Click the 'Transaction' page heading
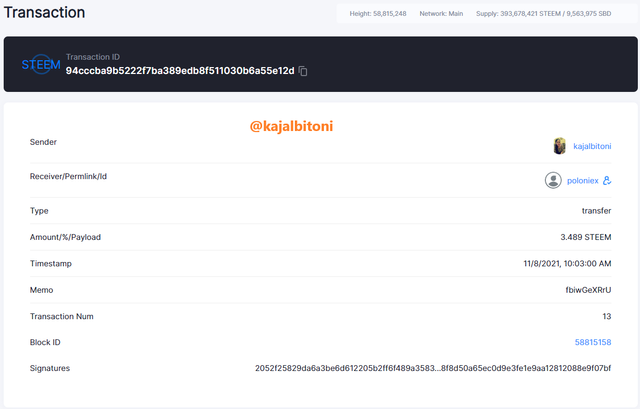The height and width of the screenshot is (409, 640). (44, 12)
